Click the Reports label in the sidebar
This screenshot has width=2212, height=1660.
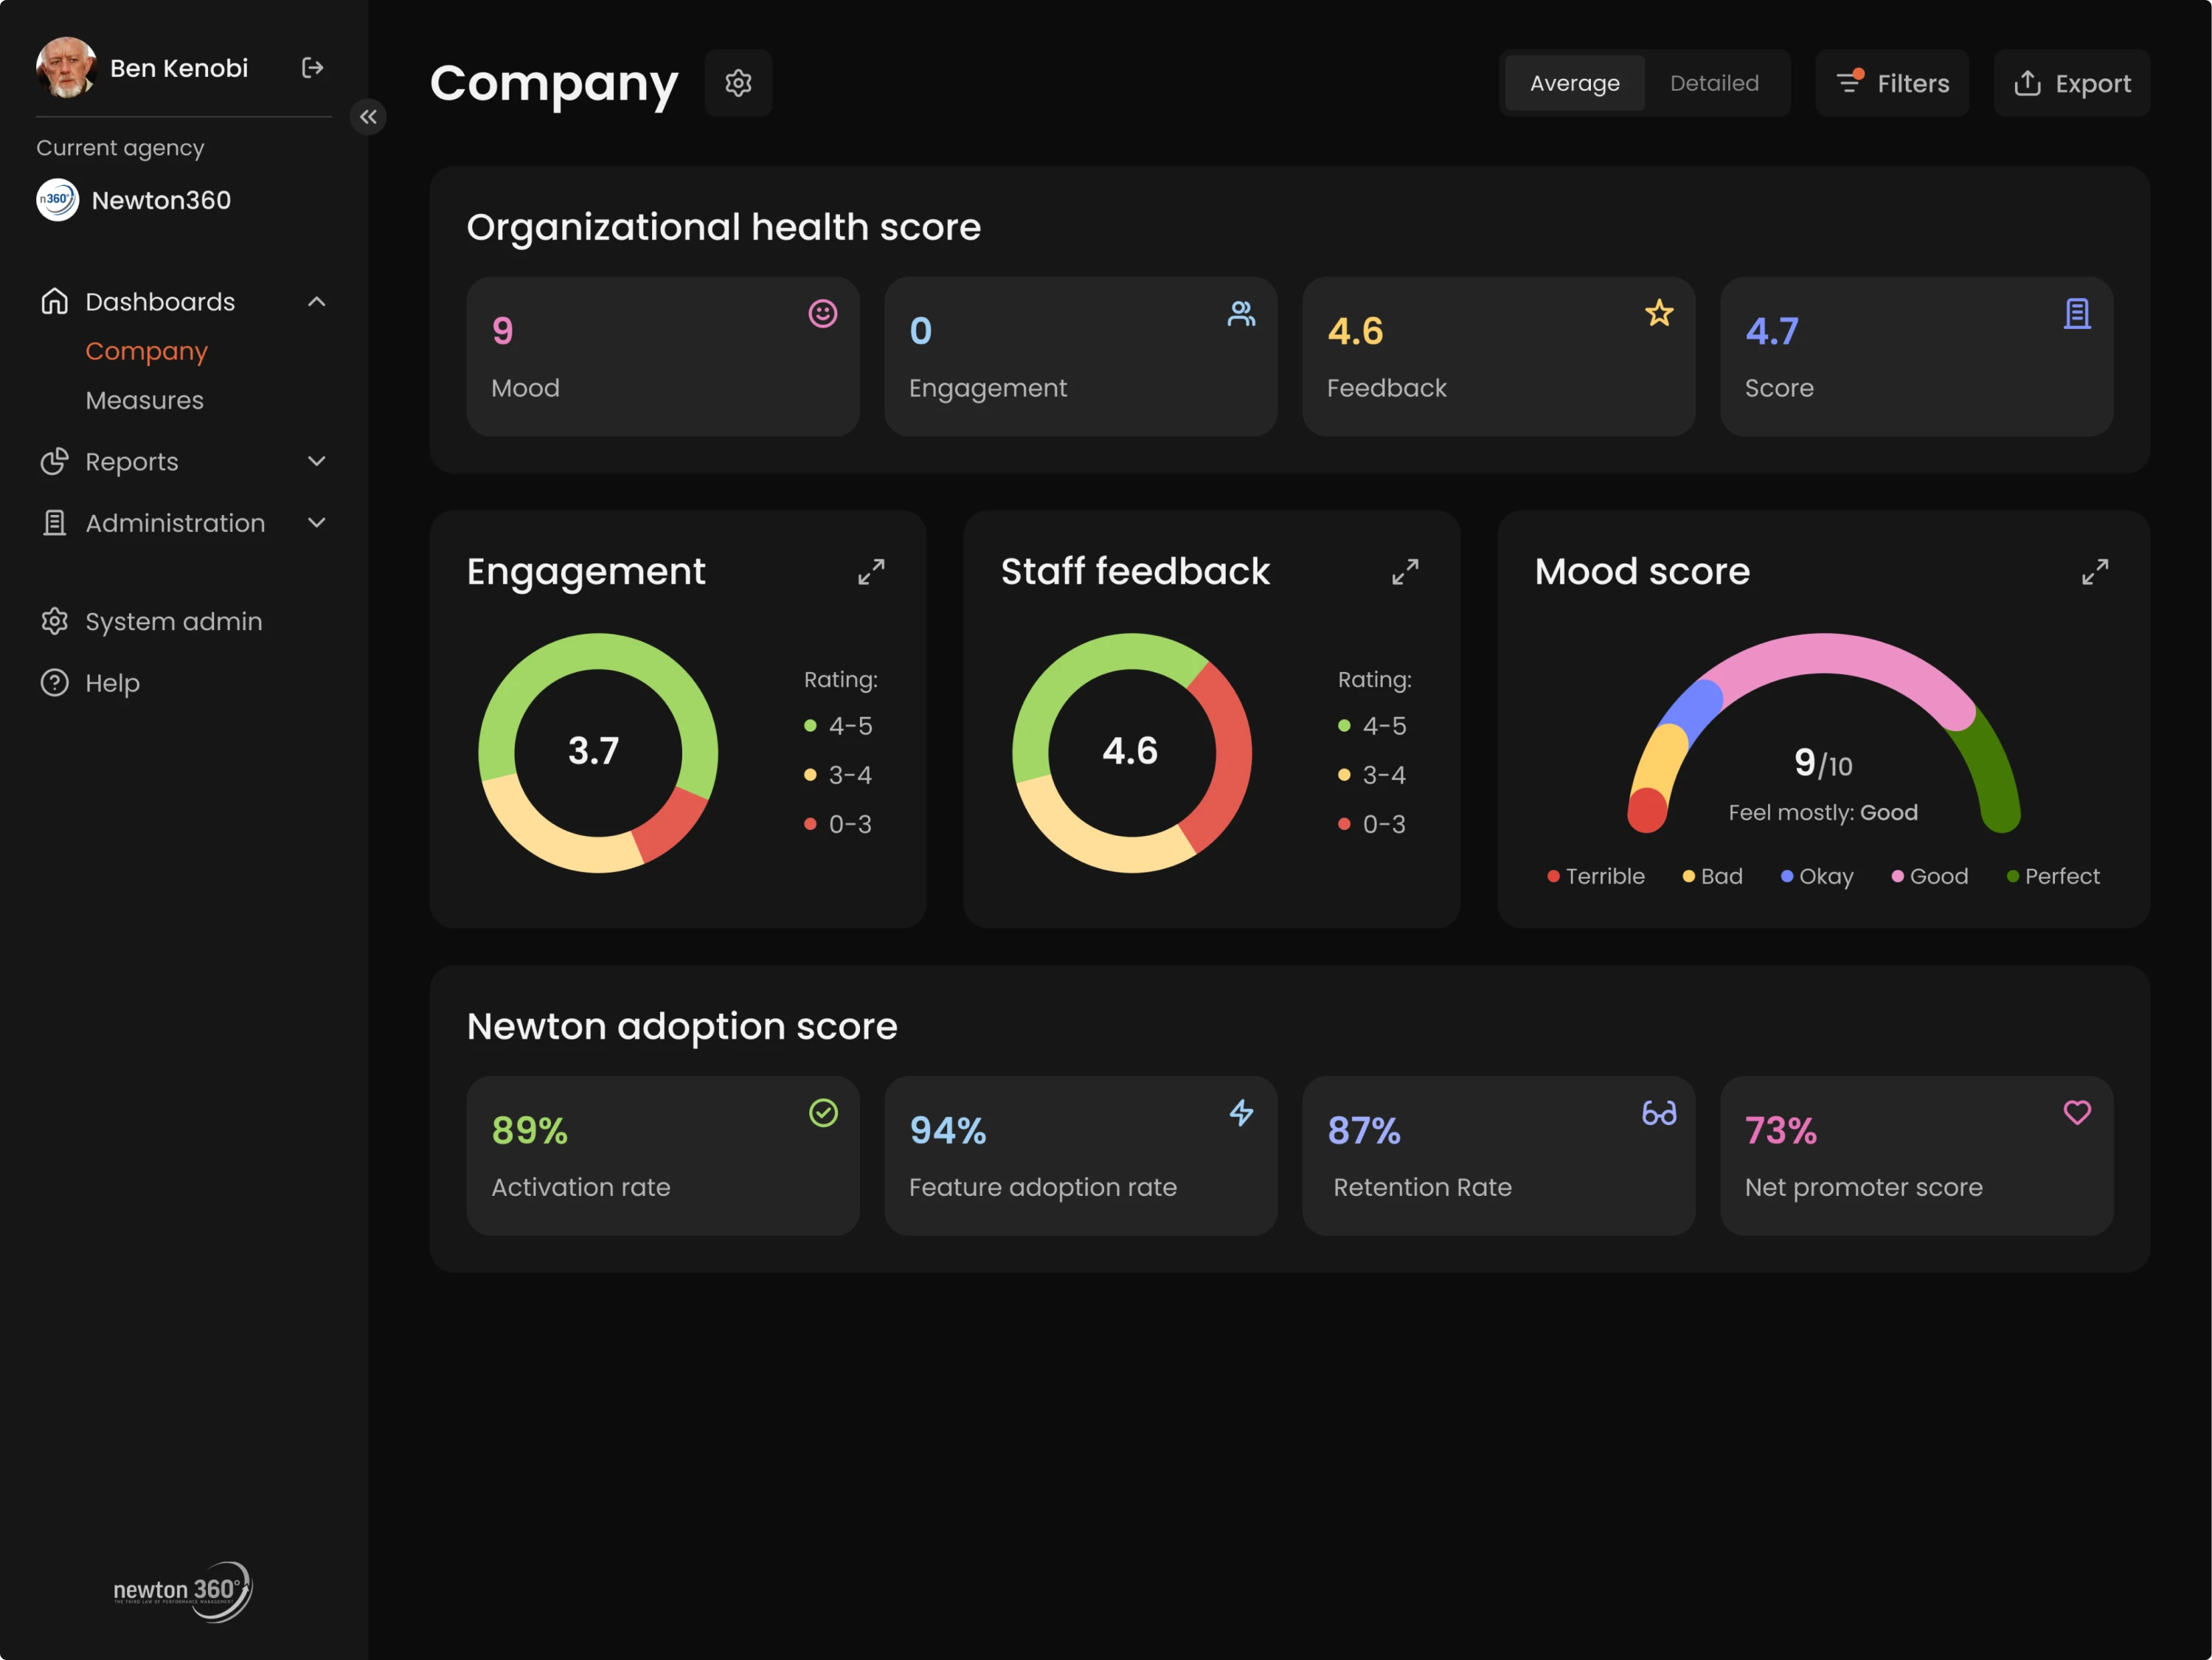pyautogui.click(x=132, y=462)
